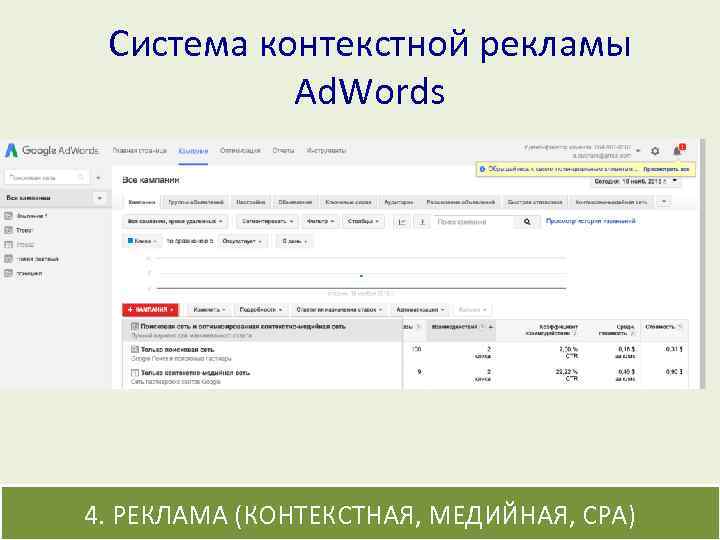Go to 'Главная страница' in top navigation

pos(140,151)
